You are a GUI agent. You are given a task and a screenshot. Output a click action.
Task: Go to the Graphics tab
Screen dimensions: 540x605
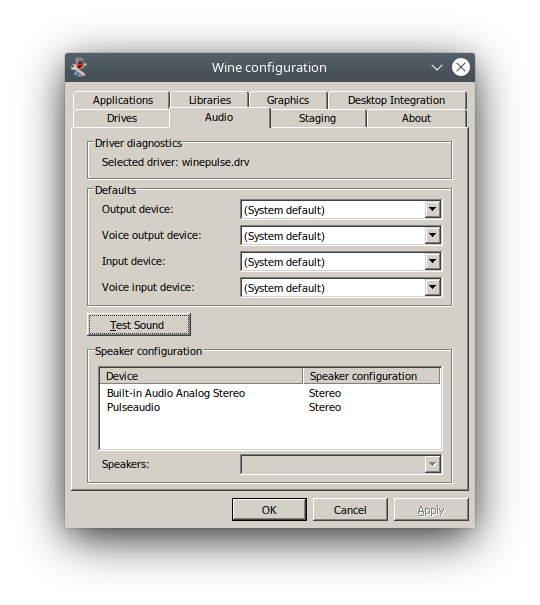click(x=288, y=100)
